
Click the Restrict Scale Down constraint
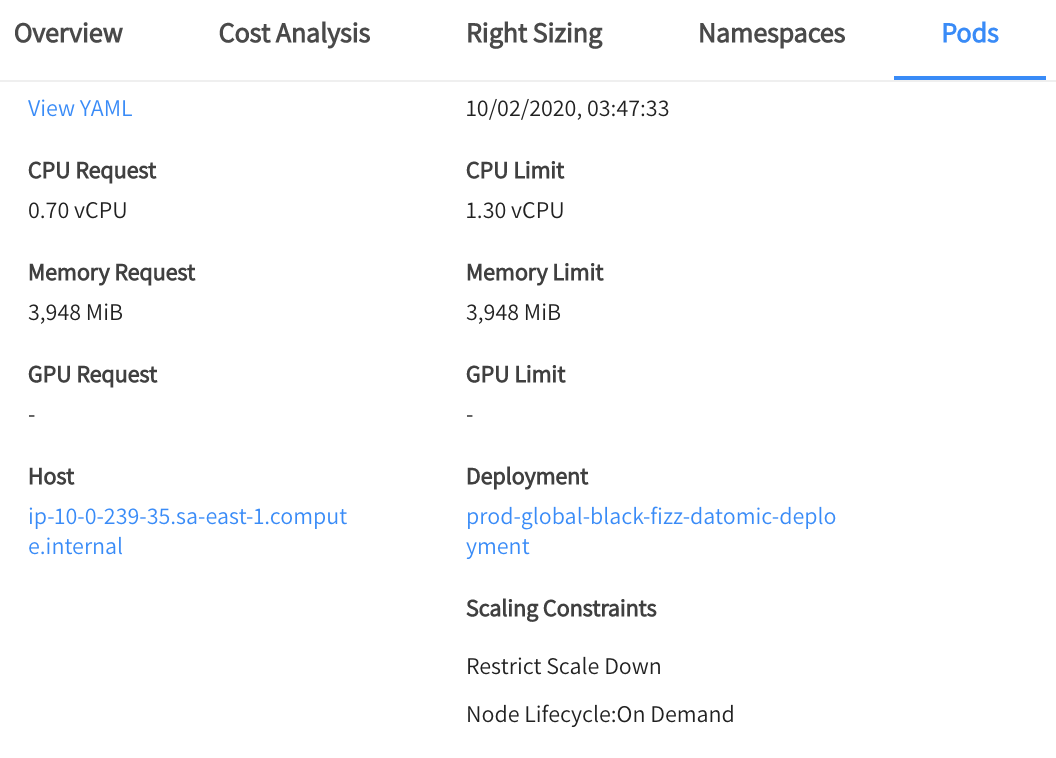click(x=563, y=667)
